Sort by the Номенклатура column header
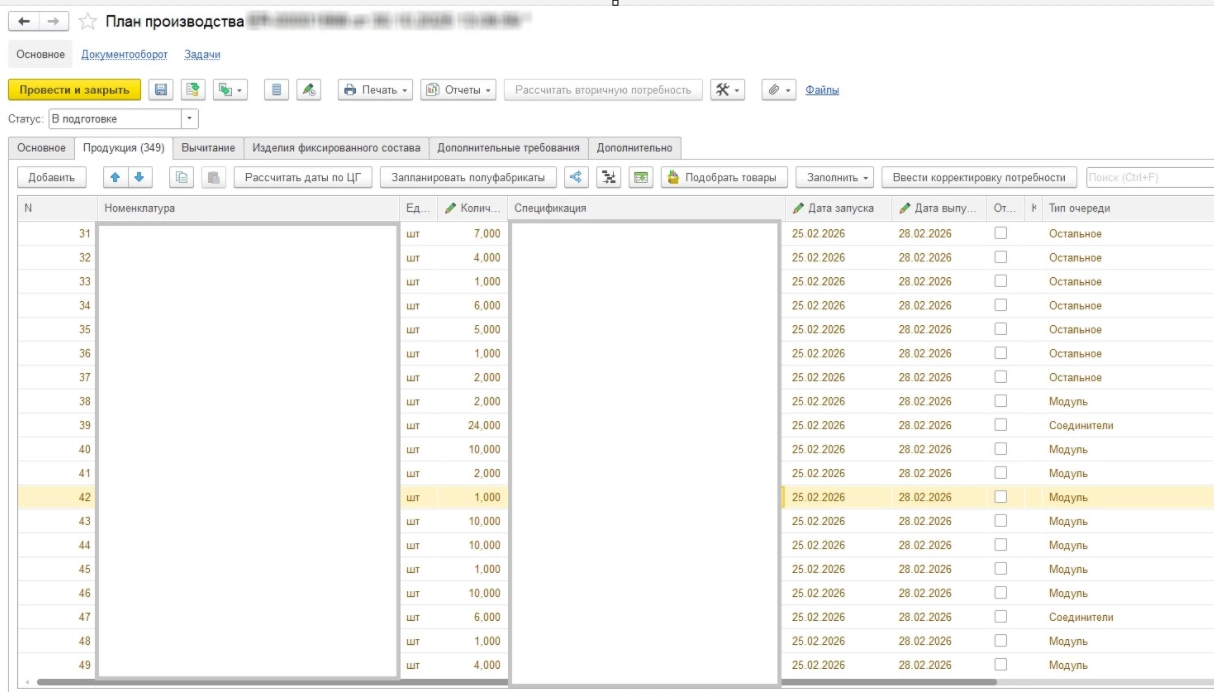The width and height of the screenshot is (1214, 692). 250,207
